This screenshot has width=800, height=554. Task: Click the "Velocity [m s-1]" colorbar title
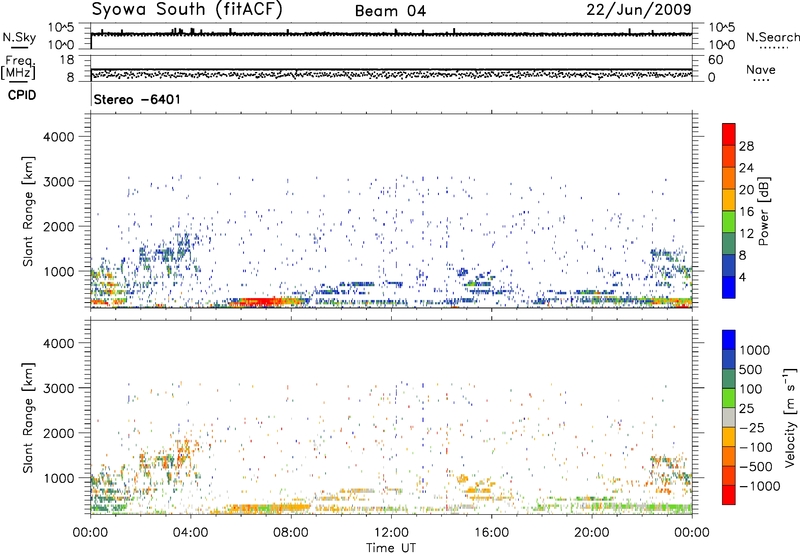coord(790,417)
